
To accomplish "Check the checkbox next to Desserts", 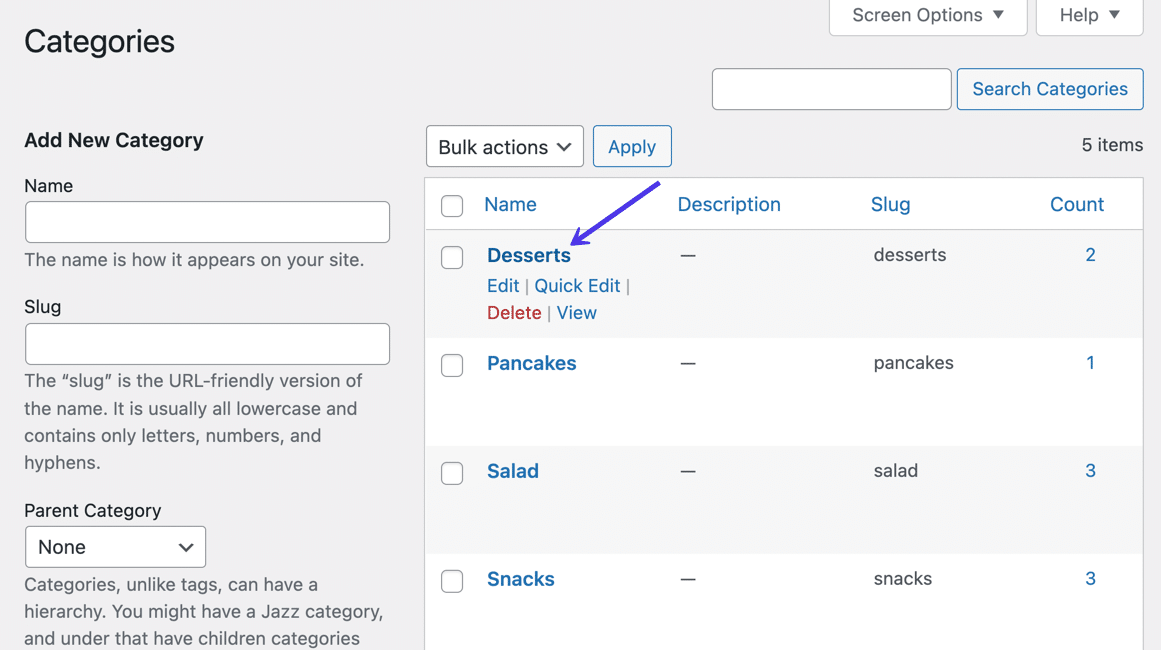I will 451,257.
